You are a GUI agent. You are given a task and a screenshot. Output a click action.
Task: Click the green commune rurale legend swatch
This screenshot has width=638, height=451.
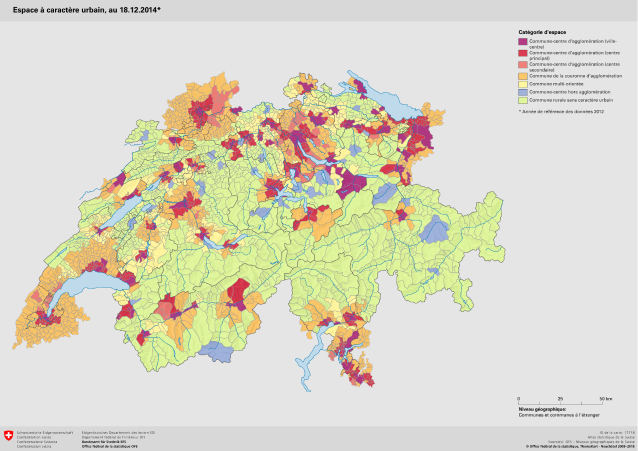tap(523, 101)
